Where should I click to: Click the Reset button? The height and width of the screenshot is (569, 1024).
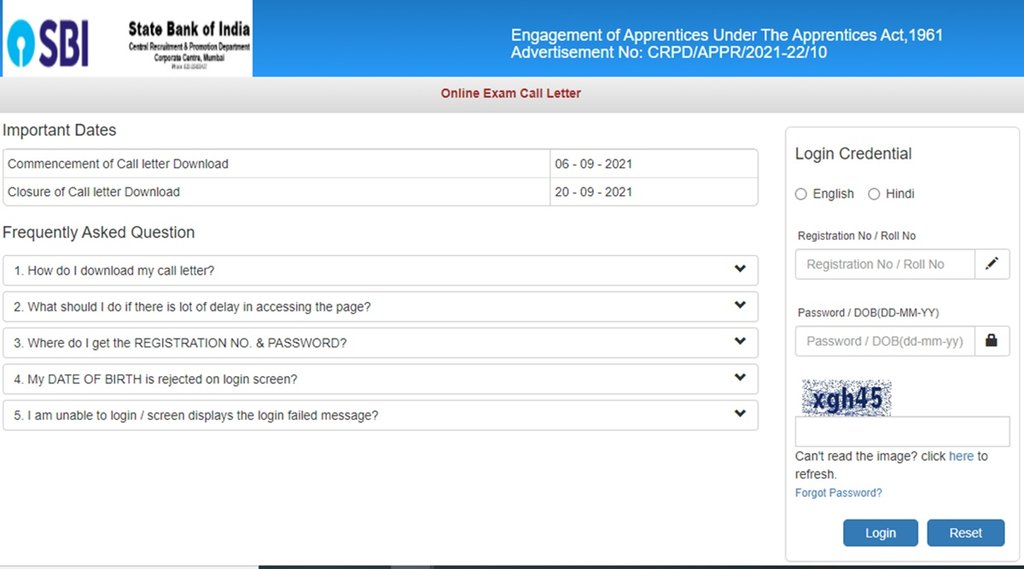965,533
